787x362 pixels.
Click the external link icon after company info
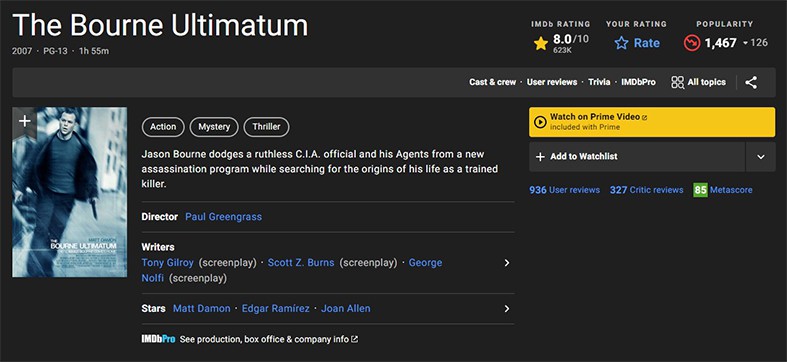tap(355, 339)
